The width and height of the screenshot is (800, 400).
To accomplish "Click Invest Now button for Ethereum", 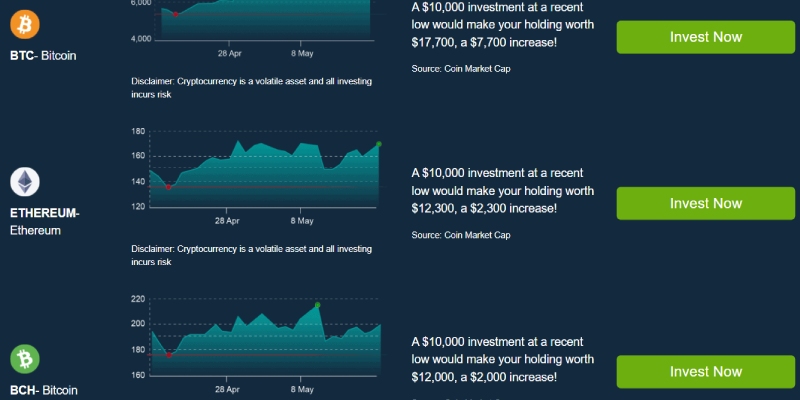I will pyautogui.click(x=706, y=204).
